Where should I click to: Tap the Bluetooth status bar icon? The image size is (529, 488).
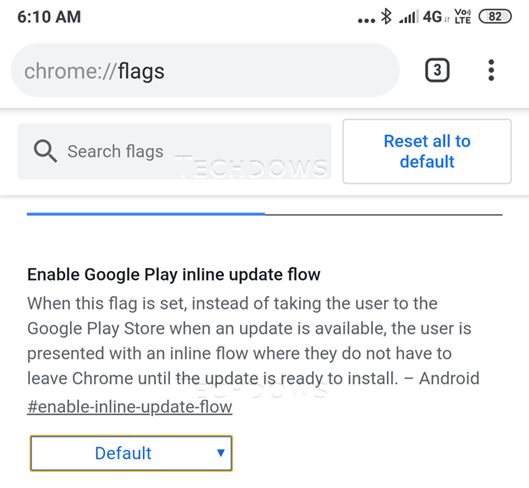coord(386,16)
